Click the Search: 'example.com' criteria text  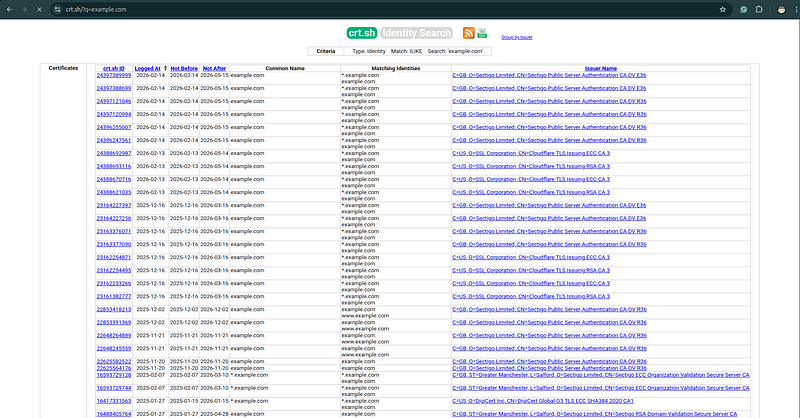pyautogui.click(x=455, y=51)
